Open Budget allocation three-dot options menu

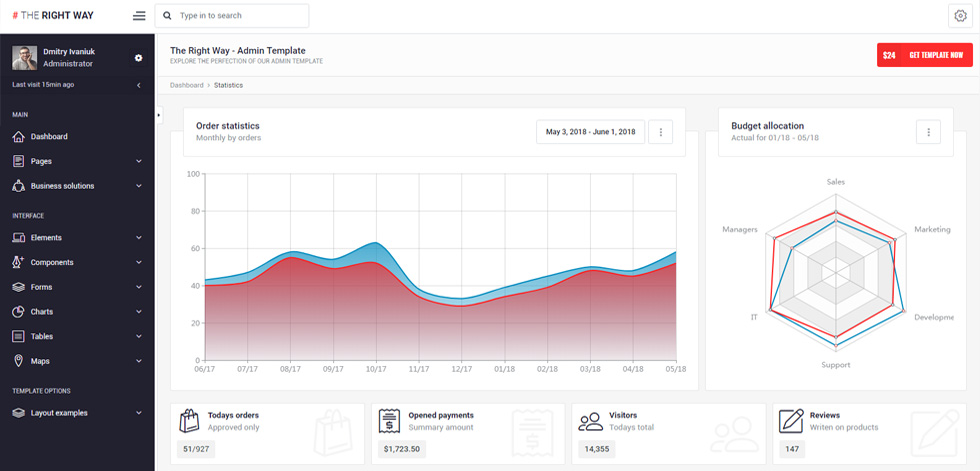(x=928, y=132)
